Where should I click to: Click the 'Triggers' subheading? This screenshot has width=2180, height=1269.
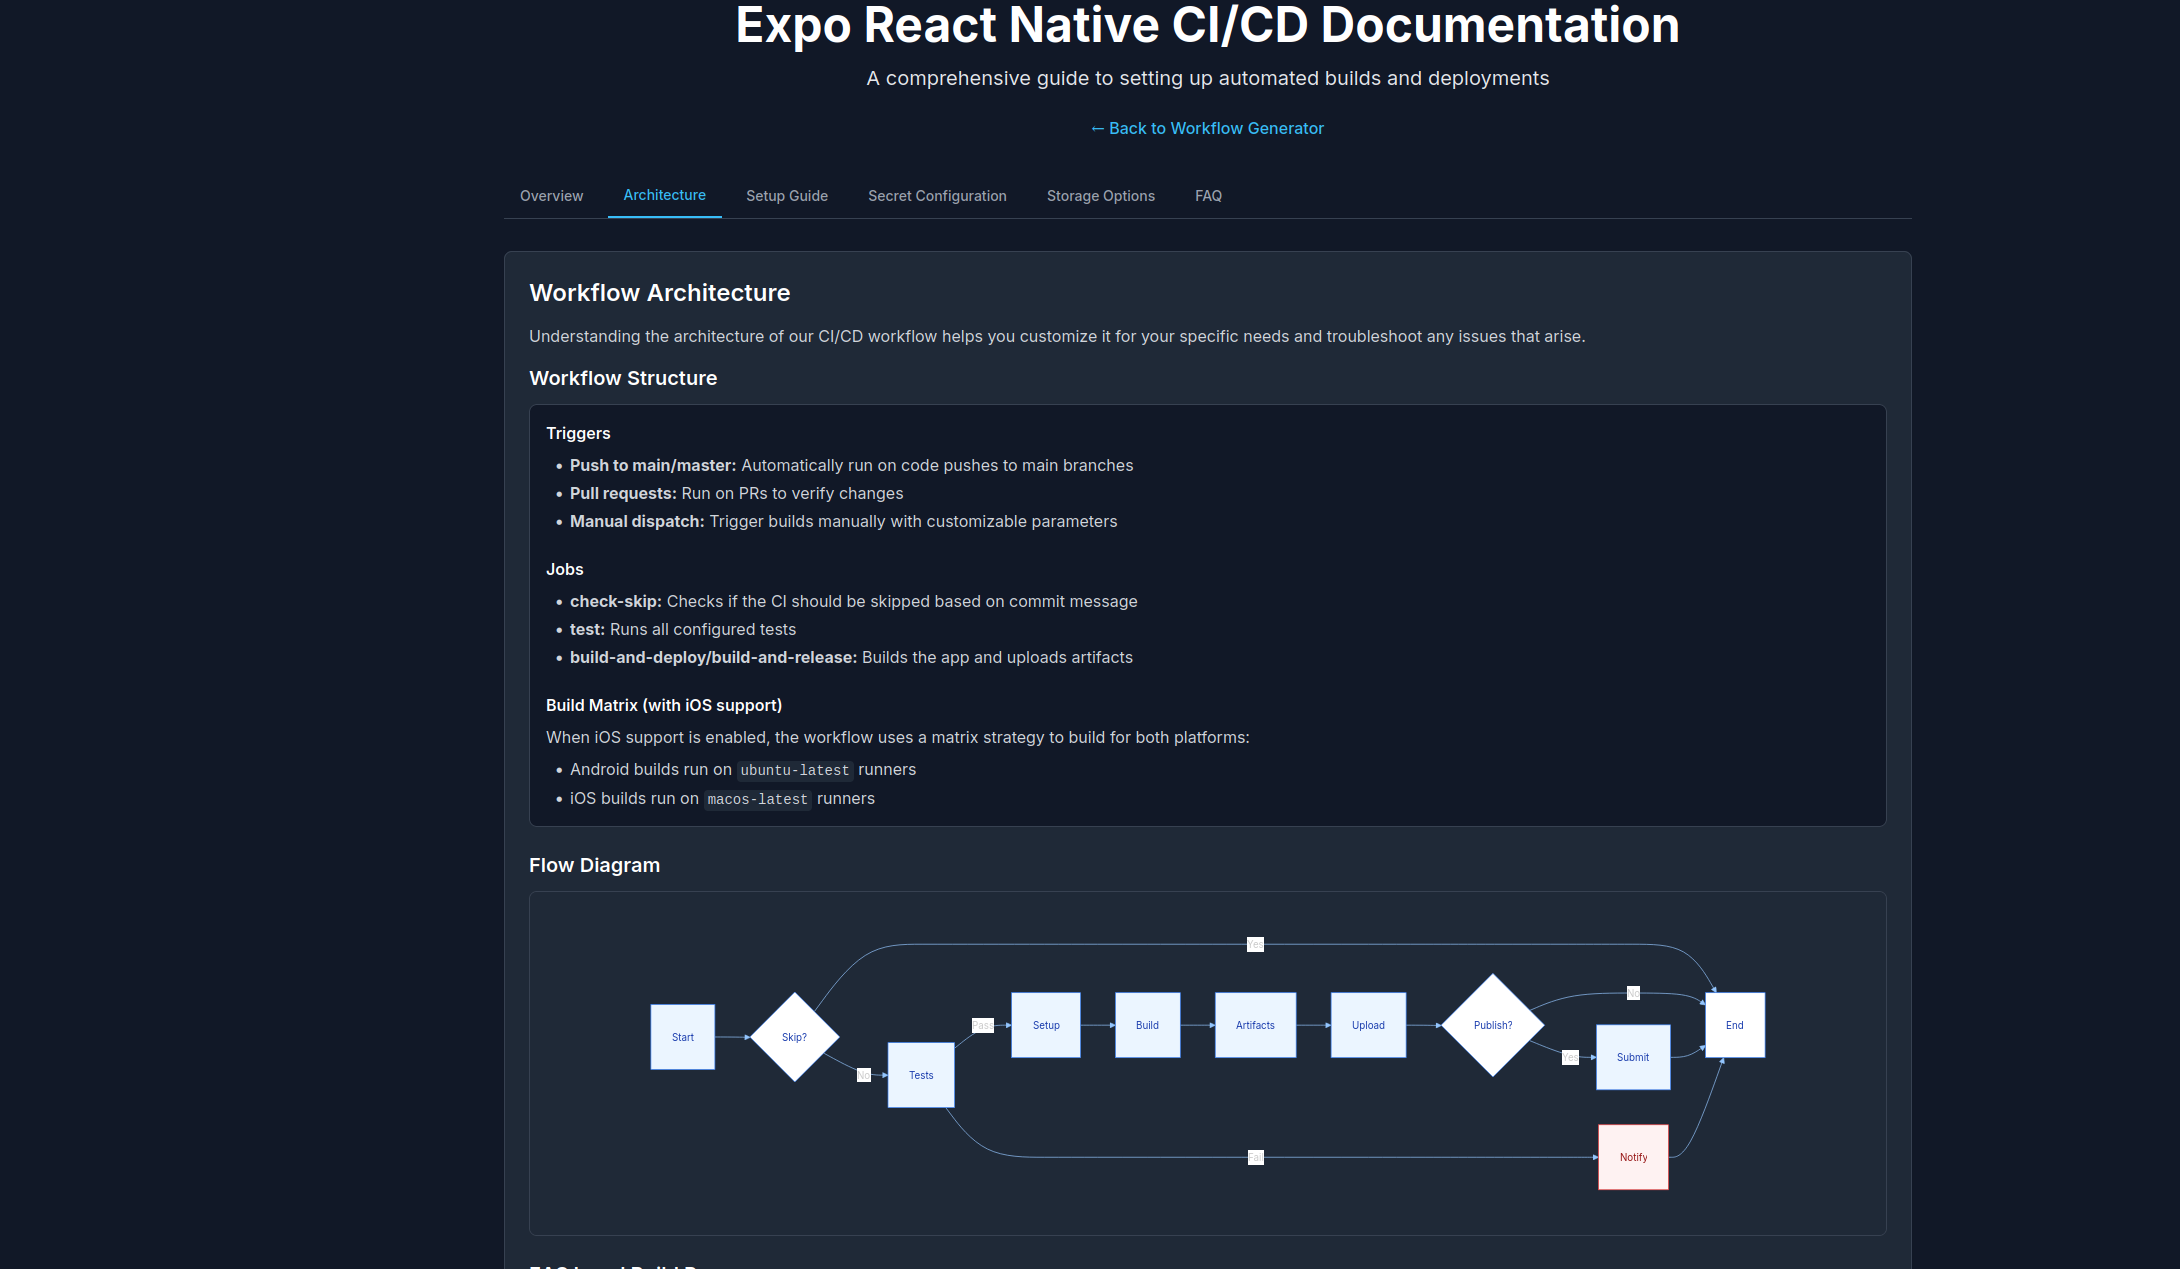click(x=578, y=433)
